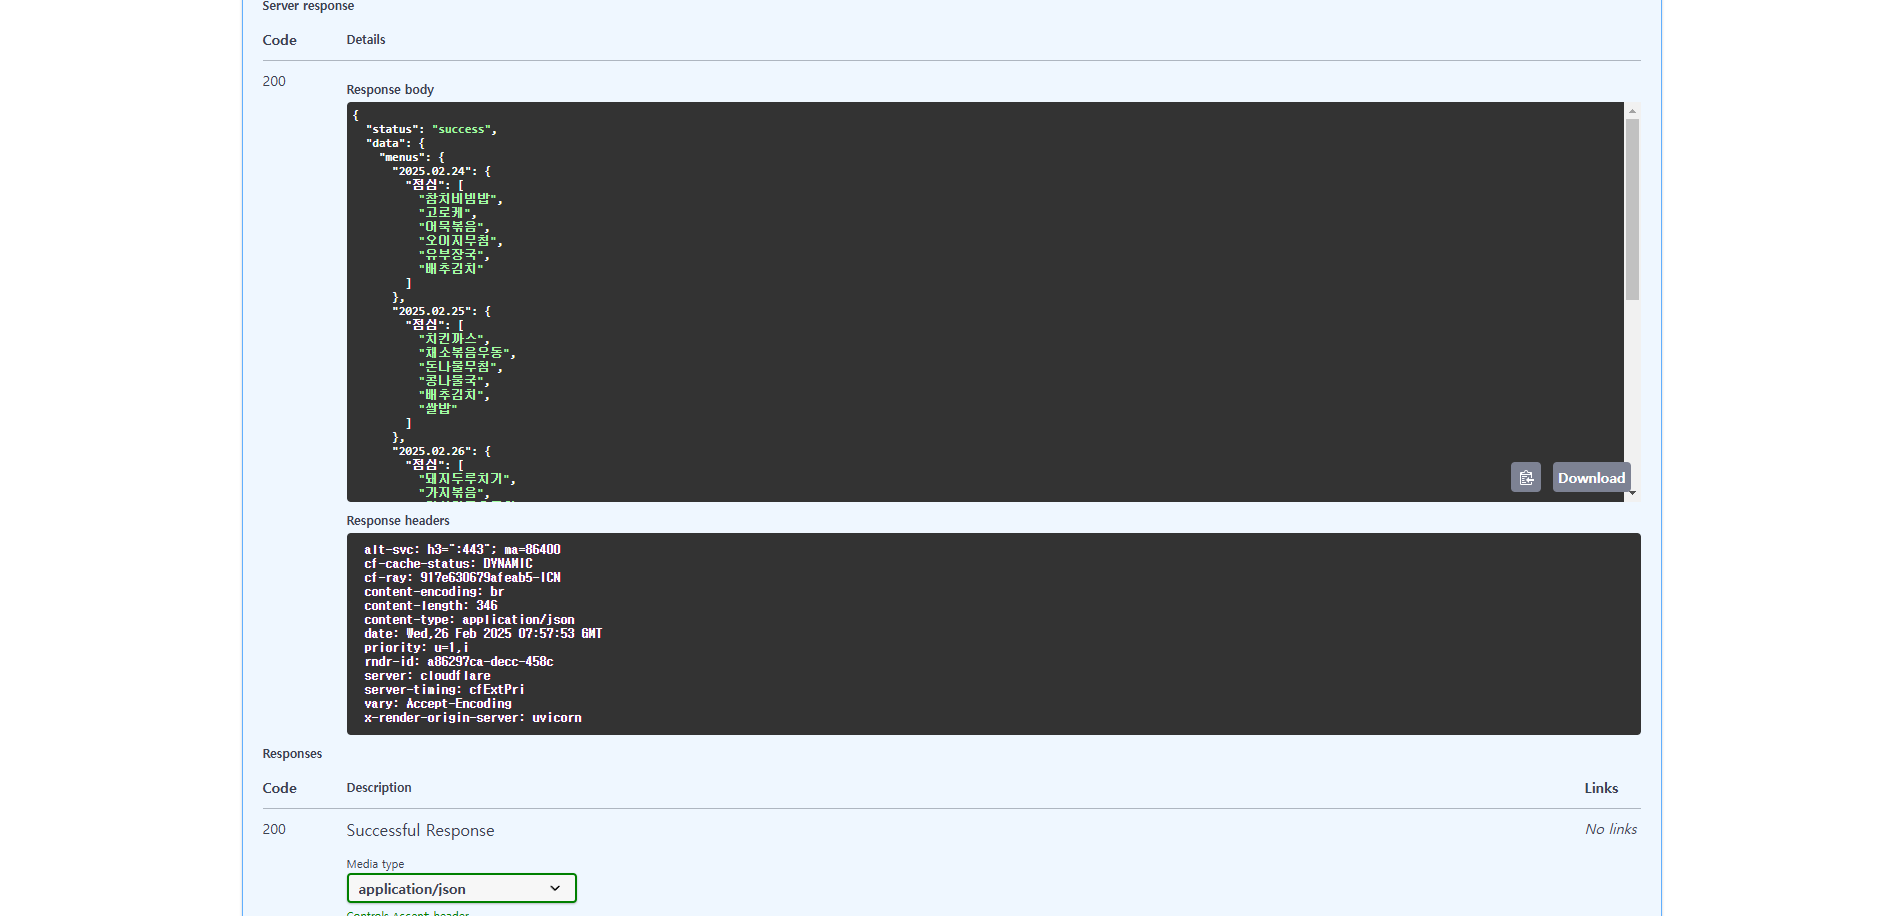Click the response body scroll-up arrow
Viewport: 1899px width, 916px height.
pyautogui.click(x=1632, y=111)
